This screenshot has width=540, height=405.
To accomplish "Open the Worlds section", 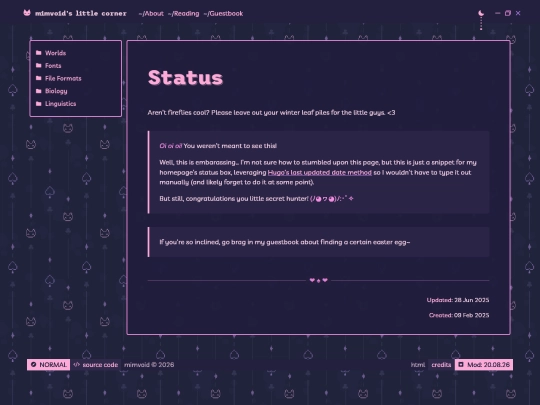I will (55, 53).
